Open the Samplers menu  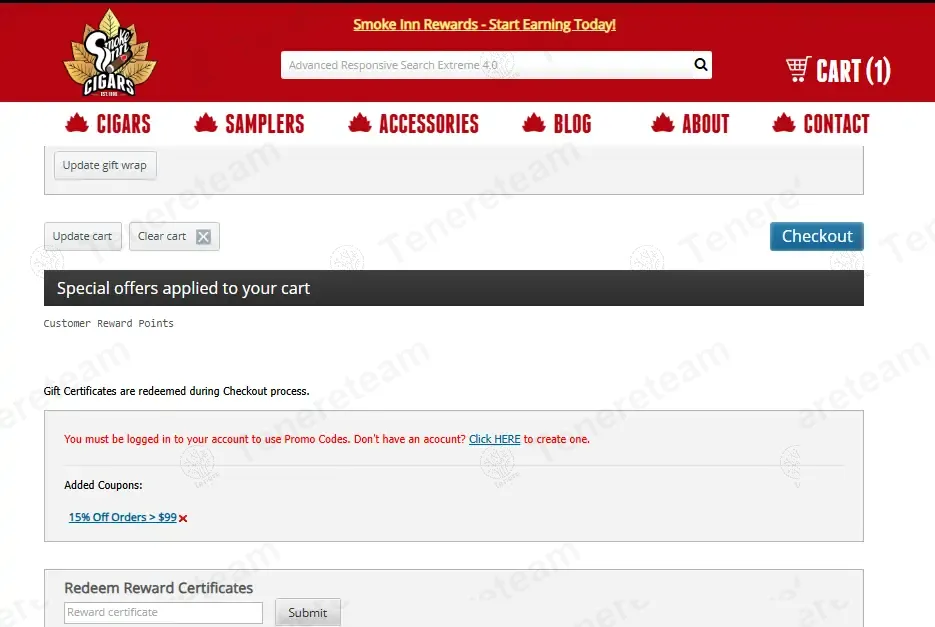coord(264,124)
